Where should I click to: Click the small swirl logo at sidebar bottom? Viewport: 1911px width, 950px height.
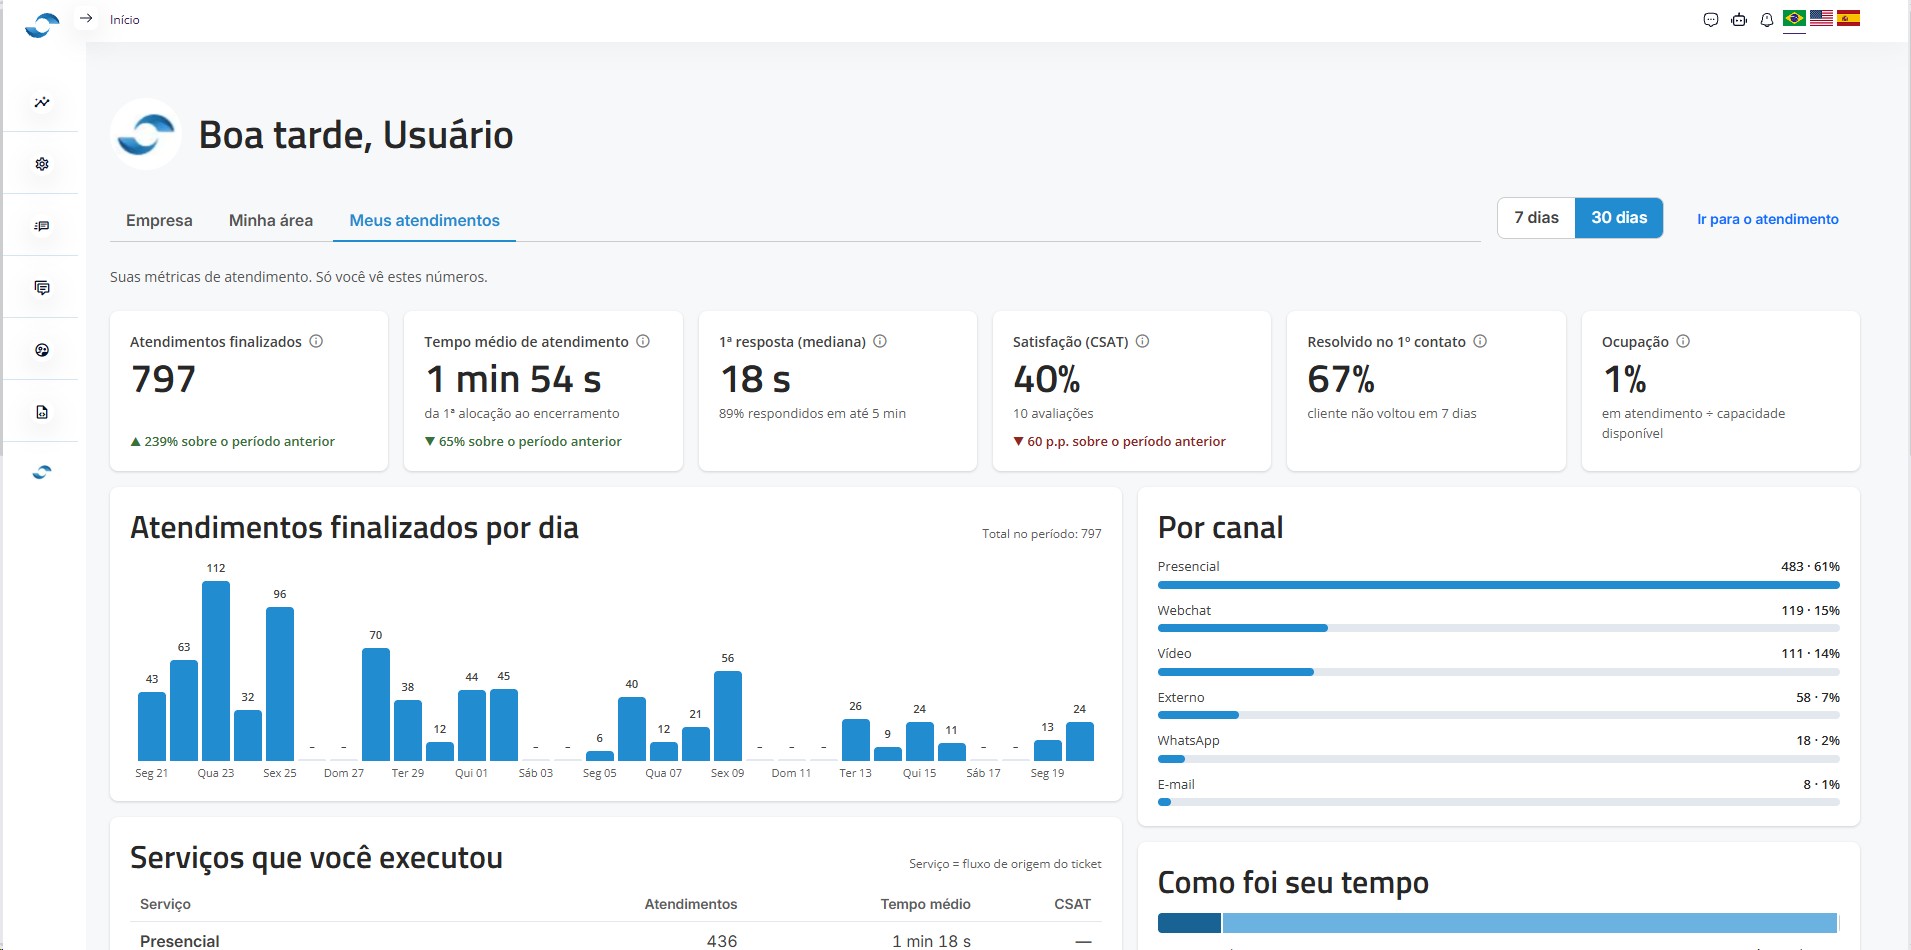[42, 472]
